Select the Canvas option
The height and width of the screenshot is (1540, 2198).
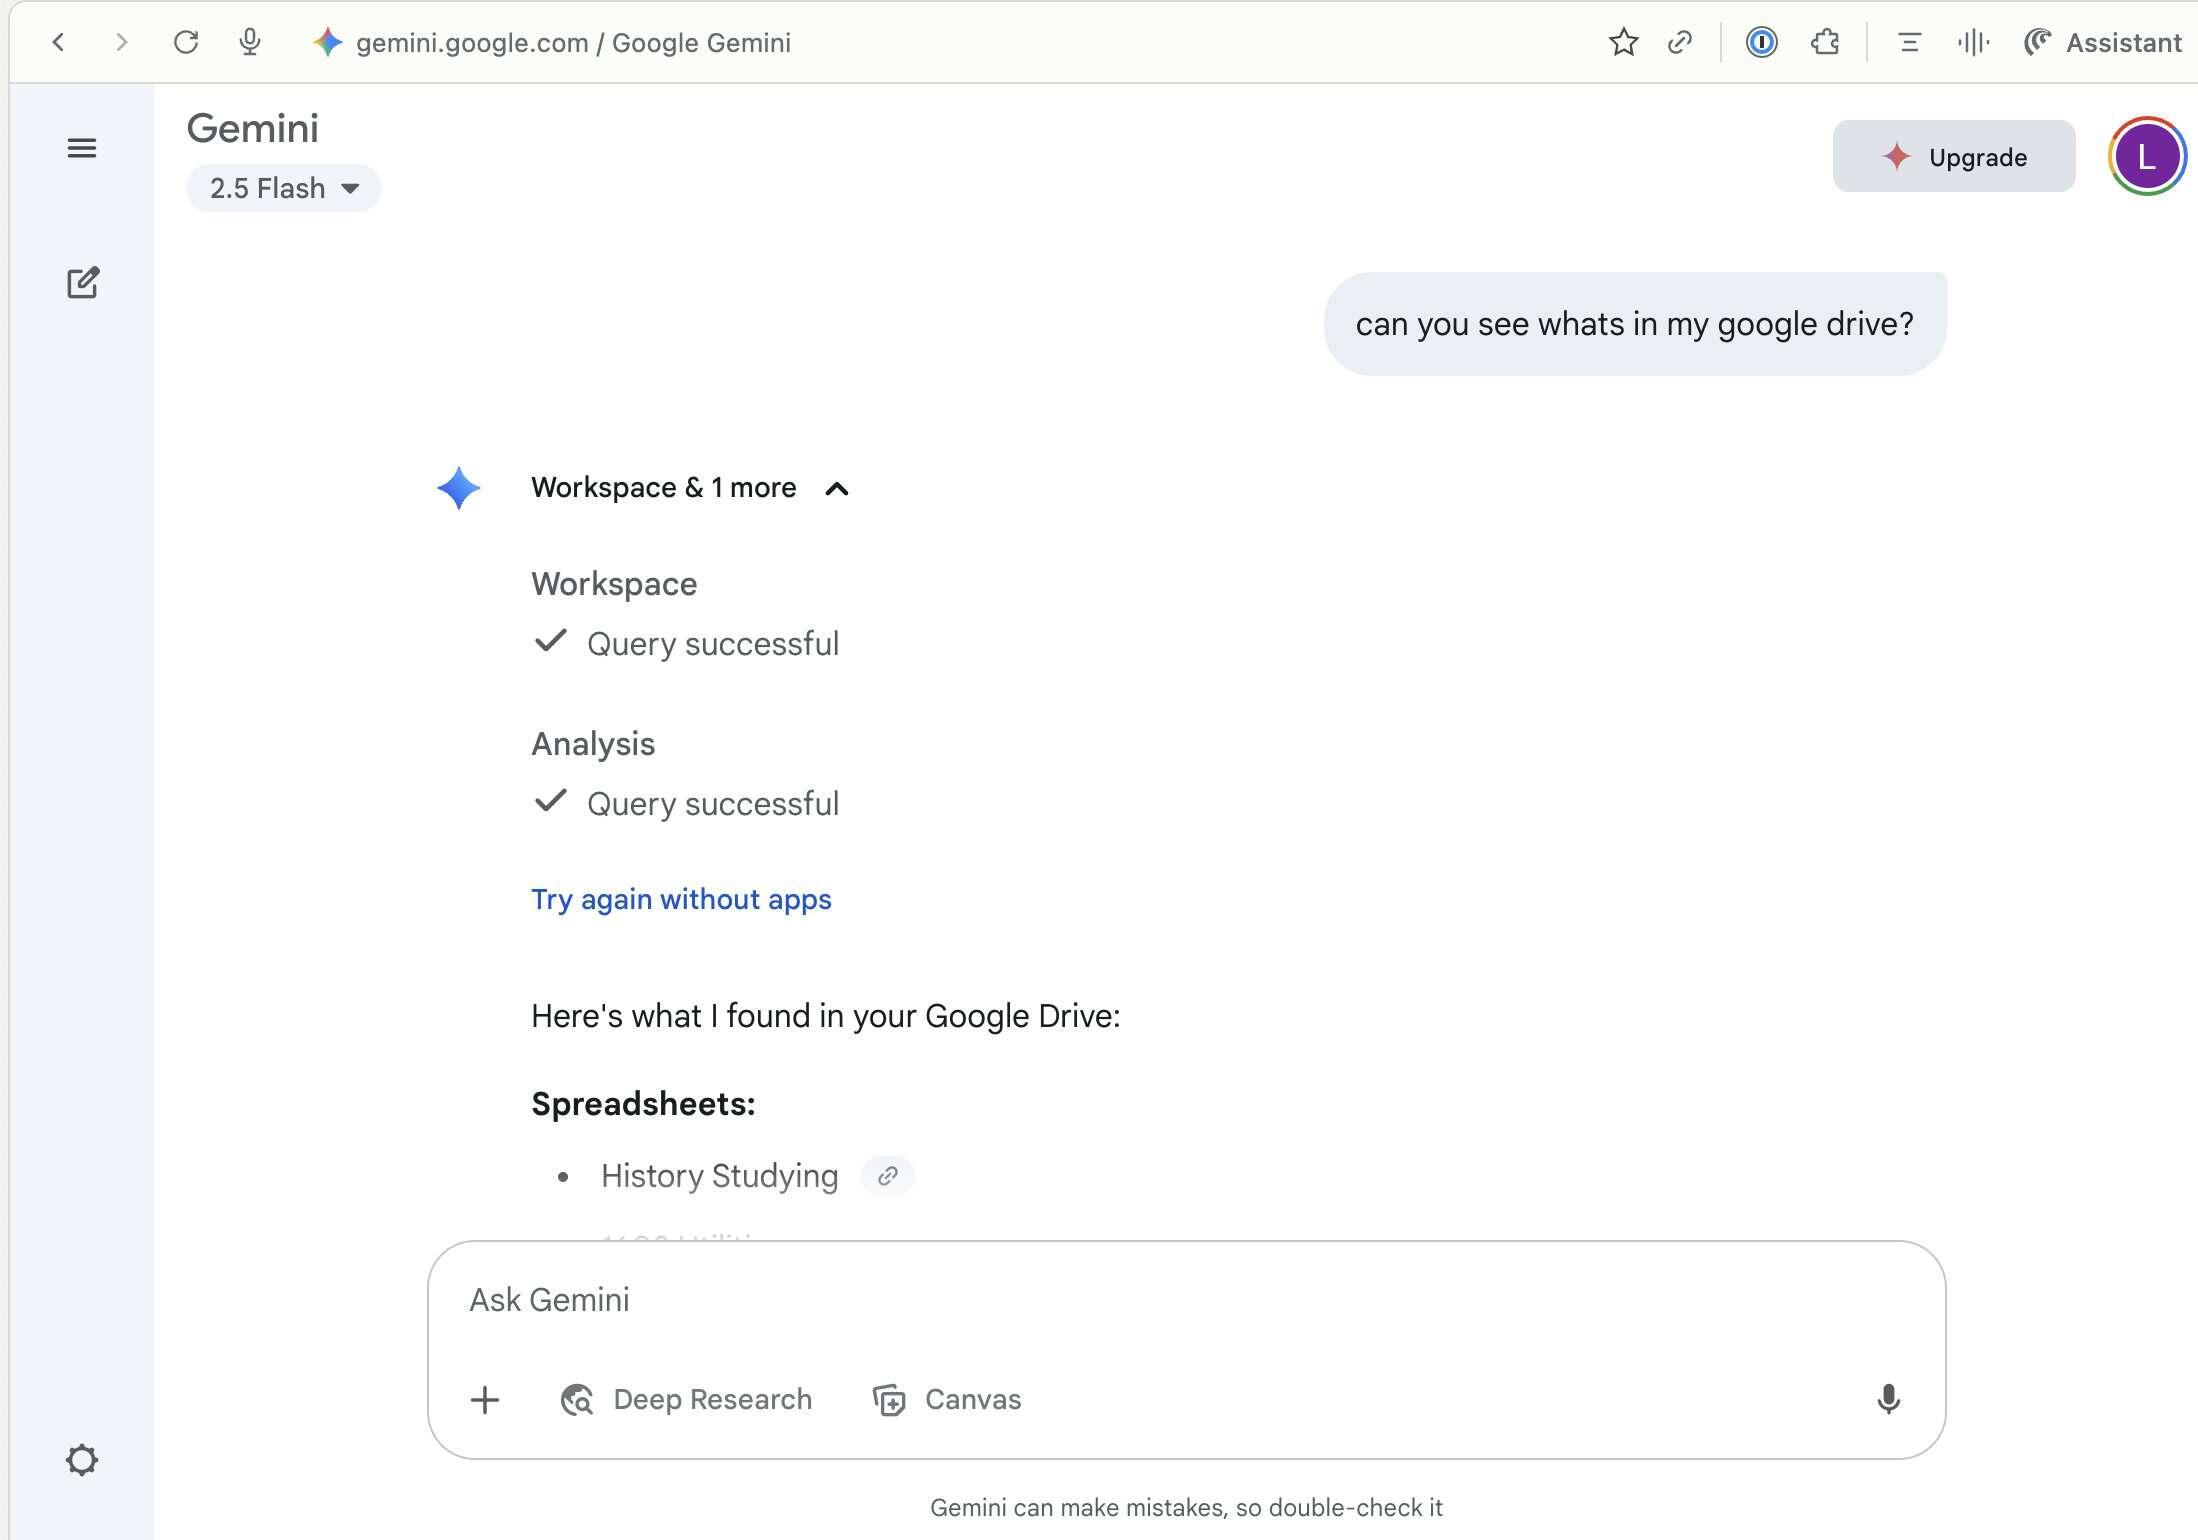[947, 1399]
